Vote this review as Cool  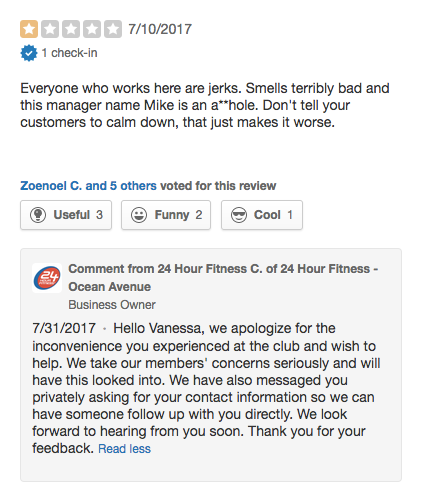click(x=262, y=215)
